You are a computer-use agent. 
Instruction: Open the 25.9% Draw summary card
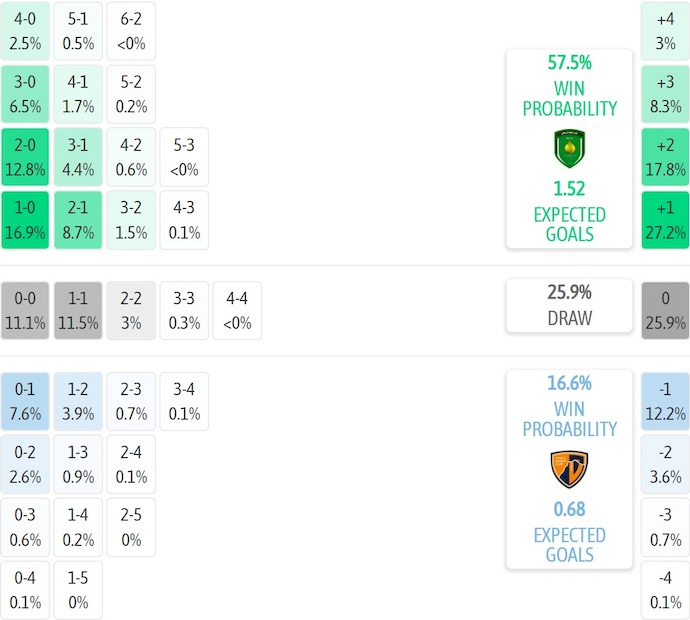click(569, 305)
